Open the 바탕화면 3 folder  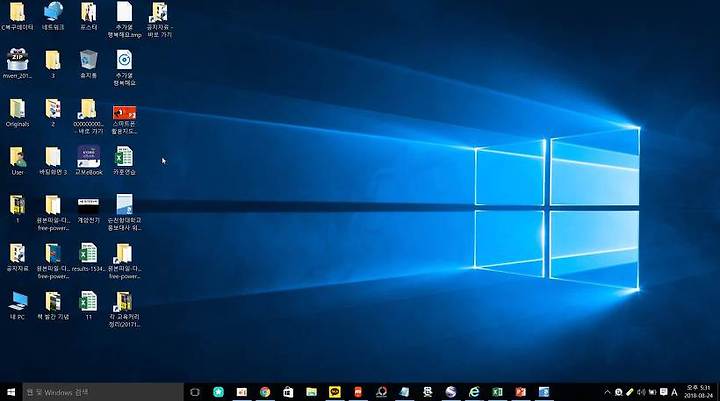point(53,161)
